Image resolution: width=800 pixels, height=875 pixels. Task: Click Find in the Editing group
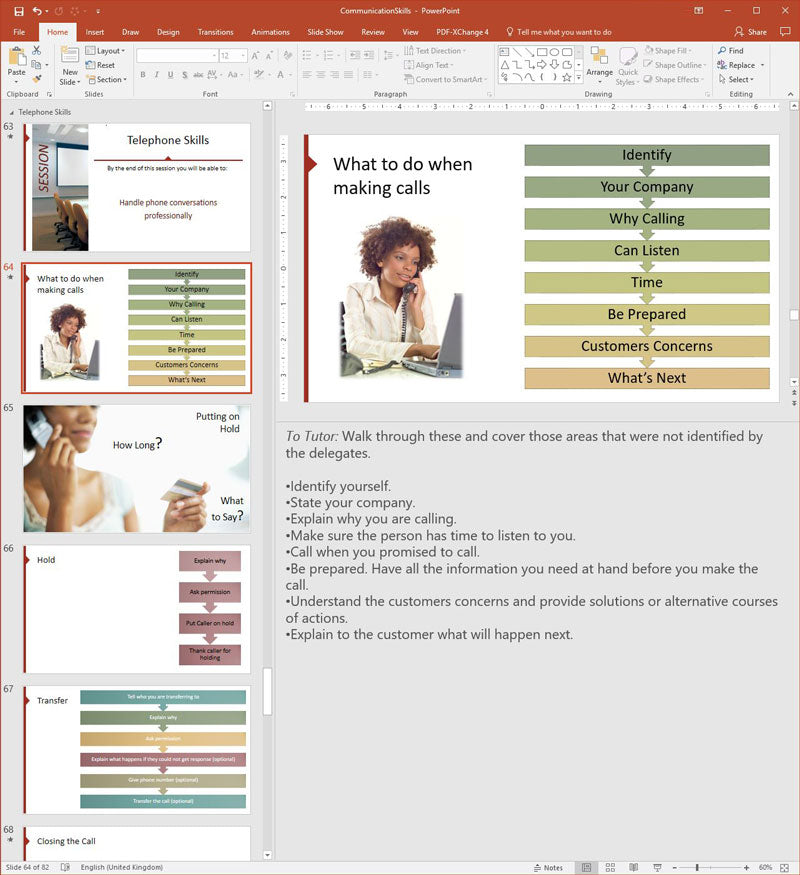click(731, 51)
